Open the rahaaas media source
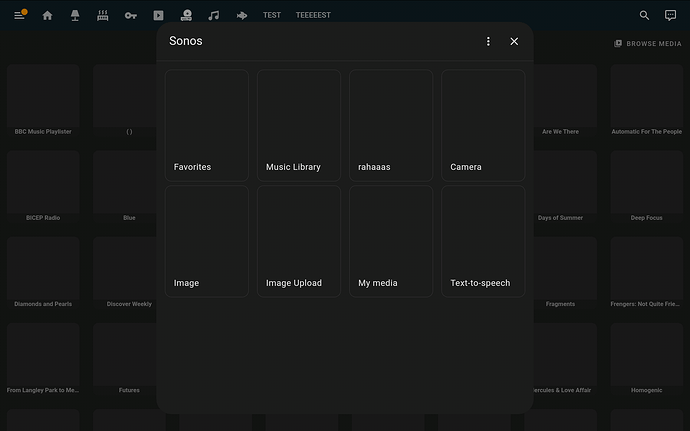Viewport: 690px width, 431px height. click(x=391, y=125)
